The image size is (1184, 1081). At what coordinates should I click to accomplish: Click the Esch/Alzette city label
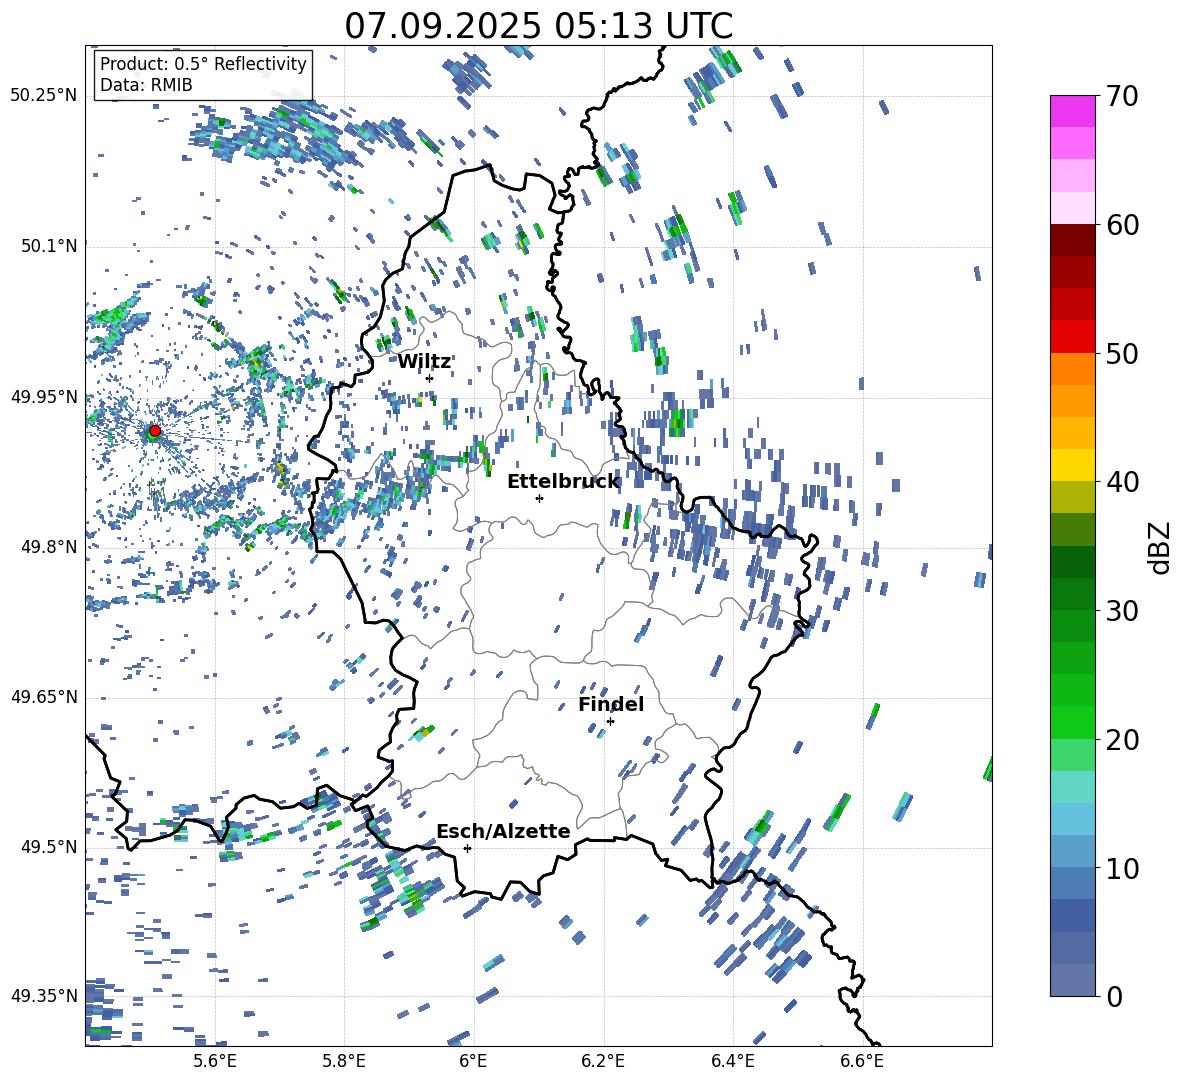pyautogui.click(x=503, y=831)
